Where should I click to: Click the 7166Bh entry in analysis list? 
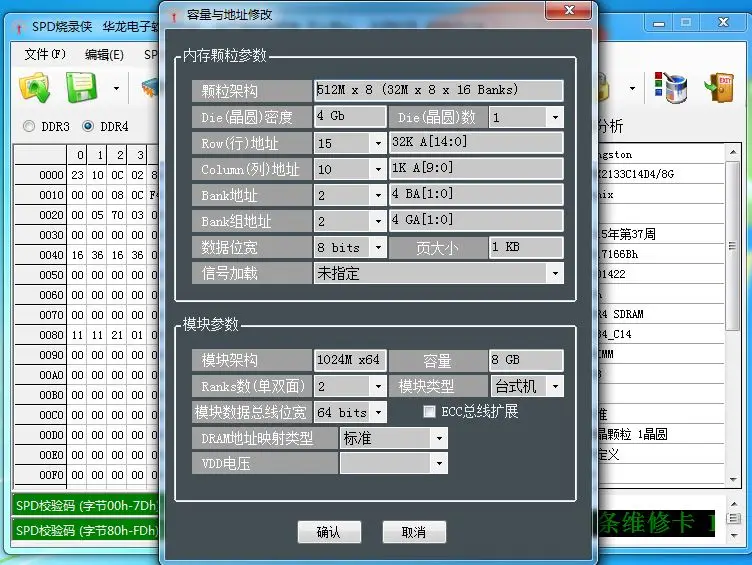[x=661, y=254]
